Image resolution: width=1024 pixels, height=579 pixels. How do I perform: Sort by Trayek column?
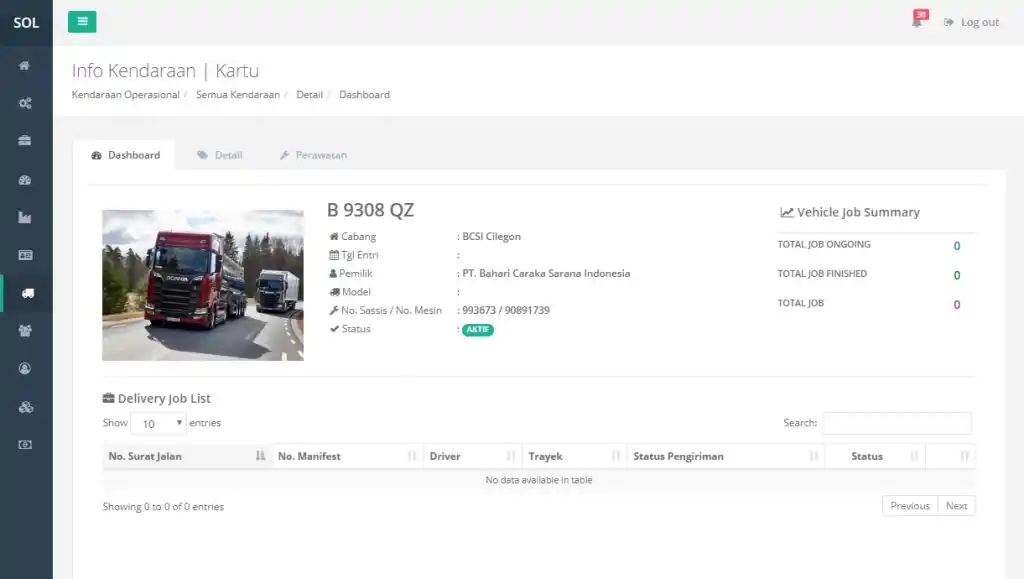[x=575, y=456]
